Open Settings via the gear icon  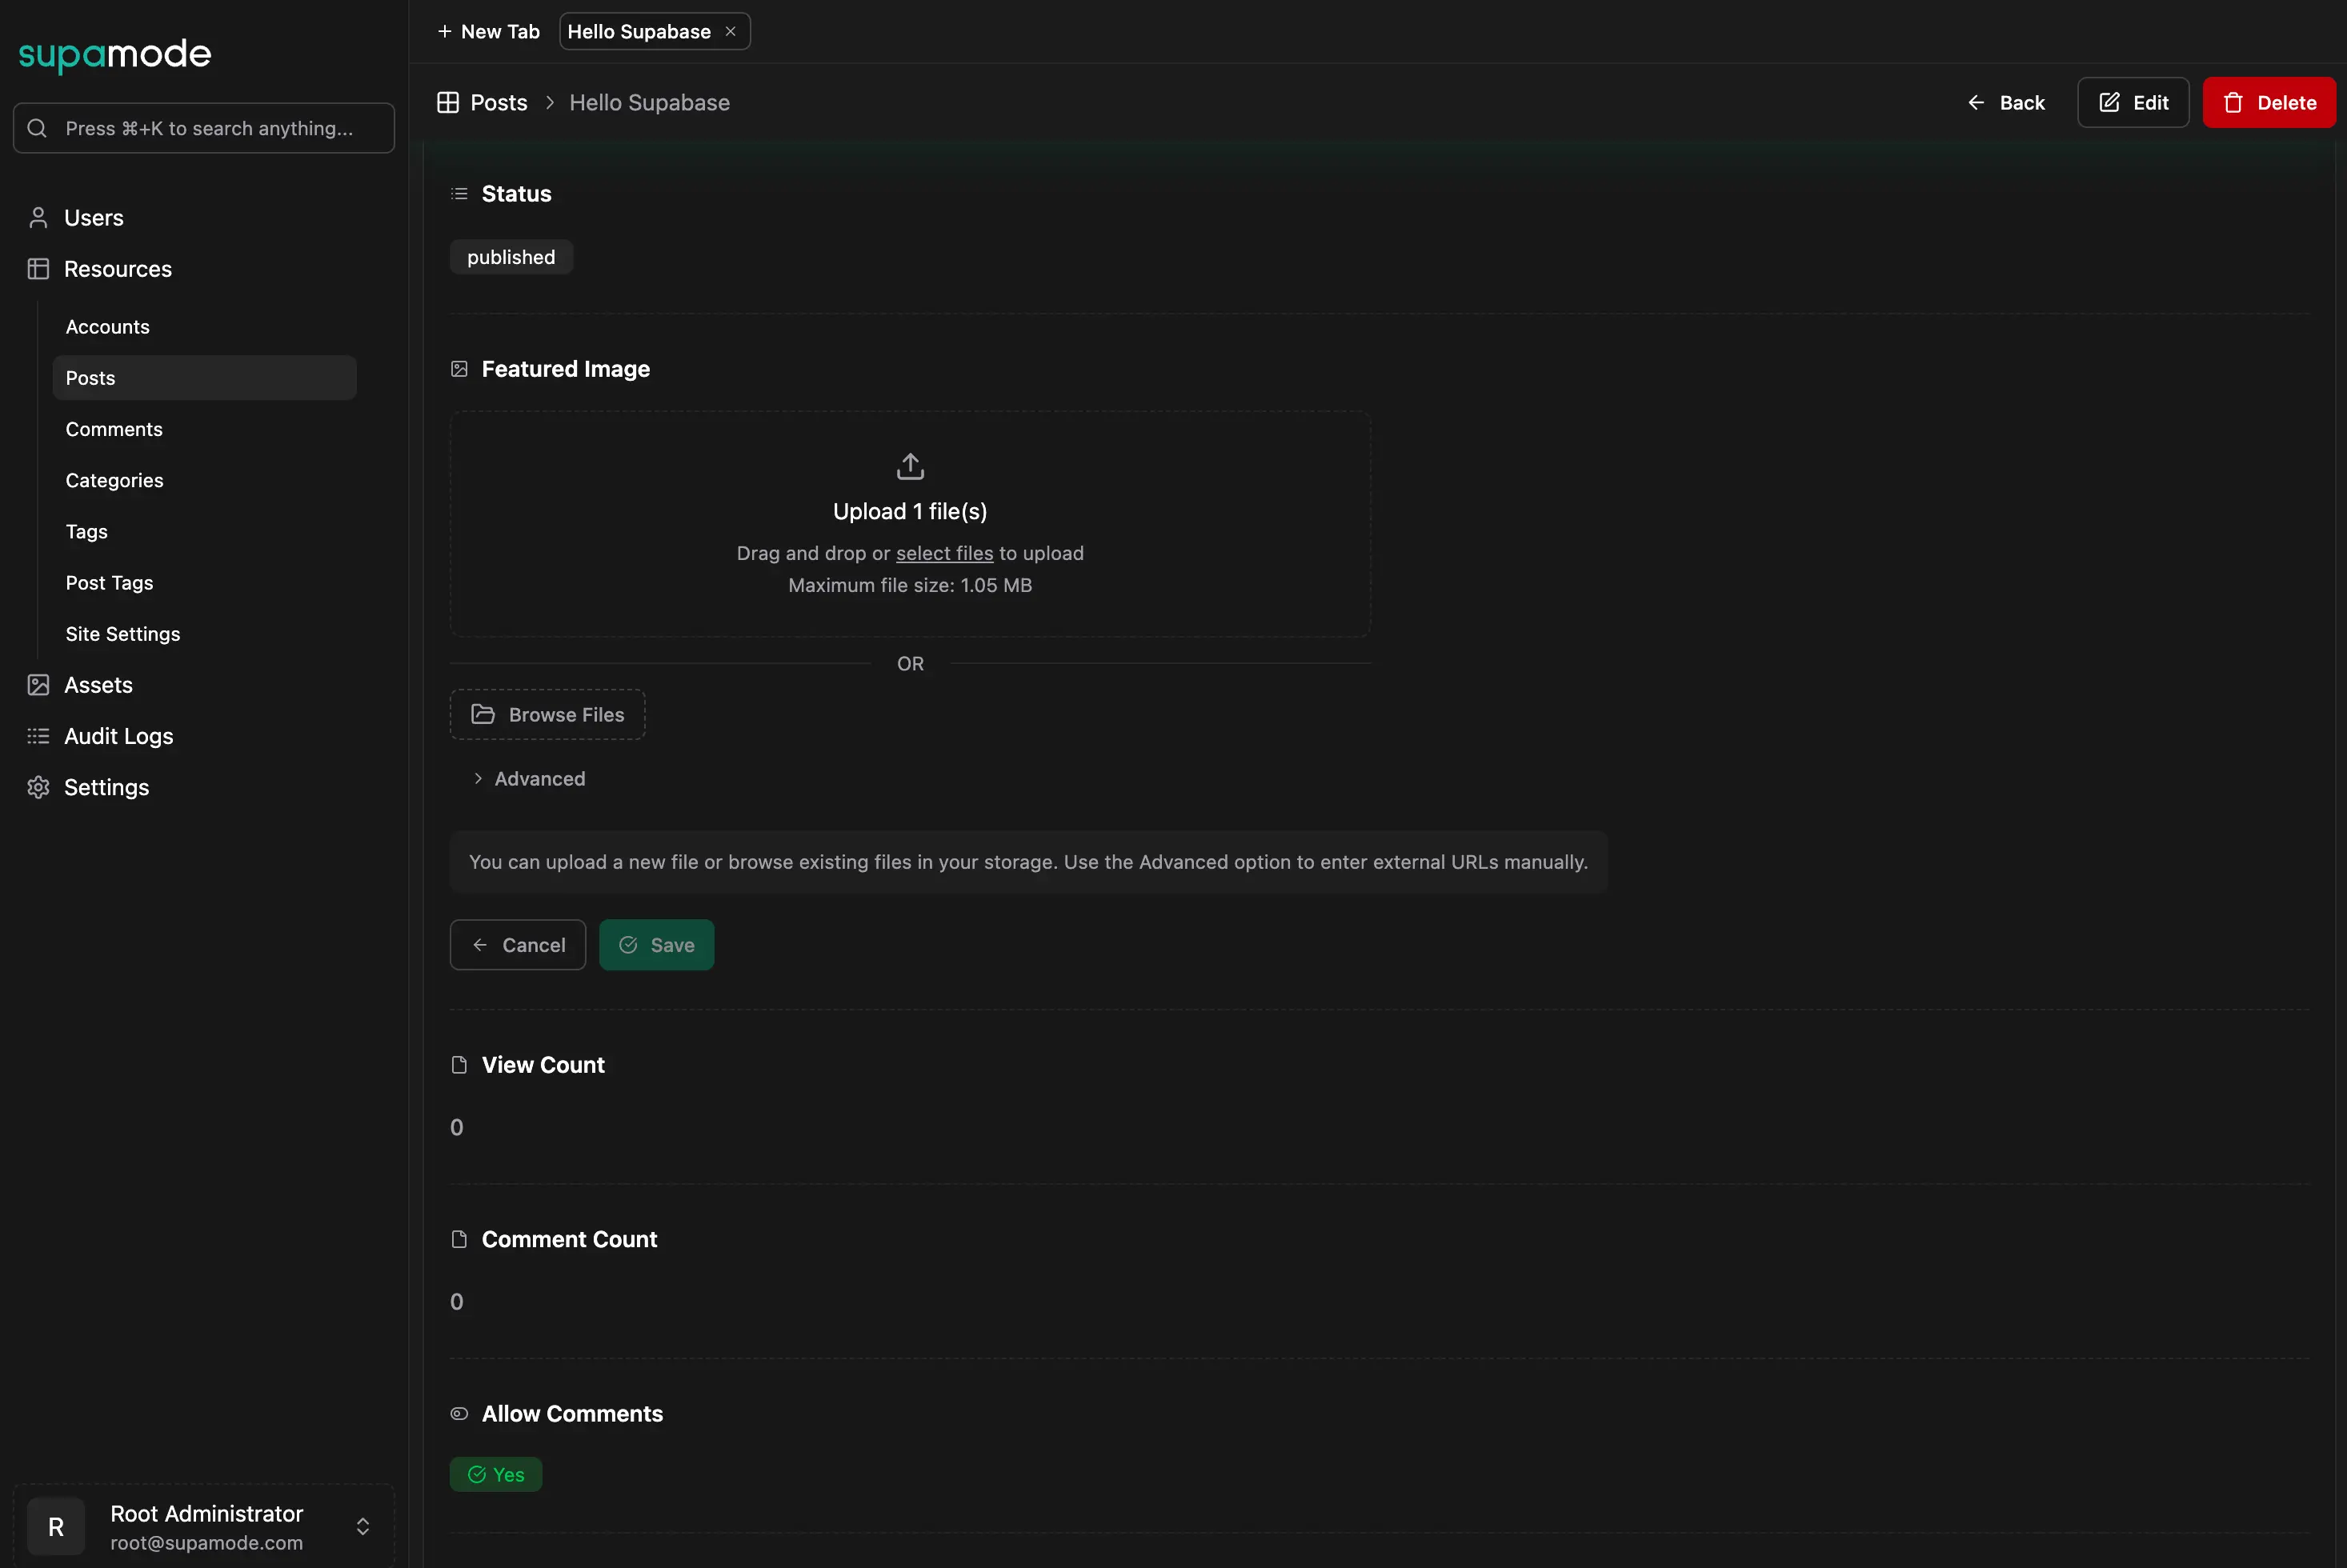(38, 787)
